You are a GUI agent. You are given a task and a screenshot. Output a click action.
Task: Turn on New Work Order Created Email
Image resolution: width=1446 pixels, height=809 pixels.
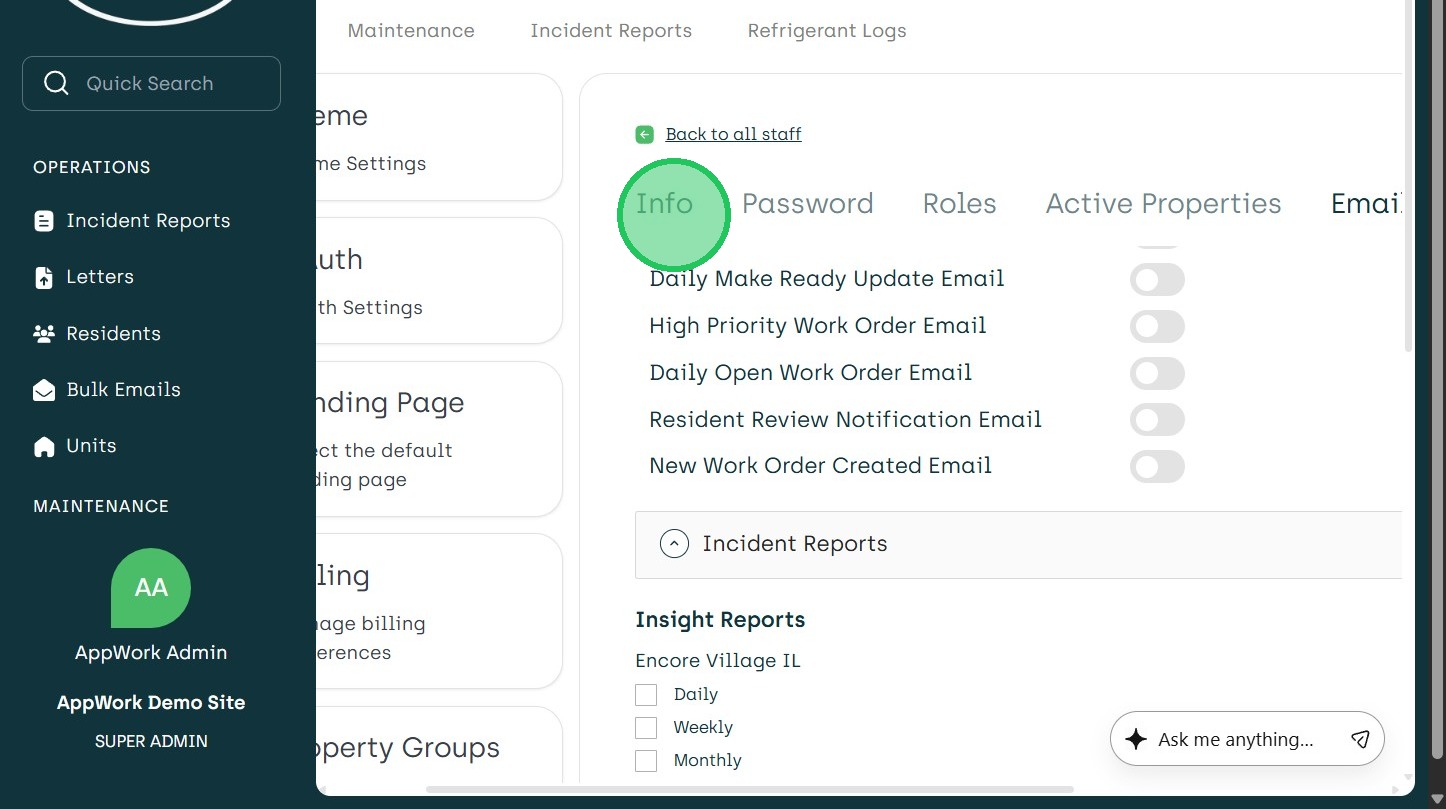(x=1157, y=466)
